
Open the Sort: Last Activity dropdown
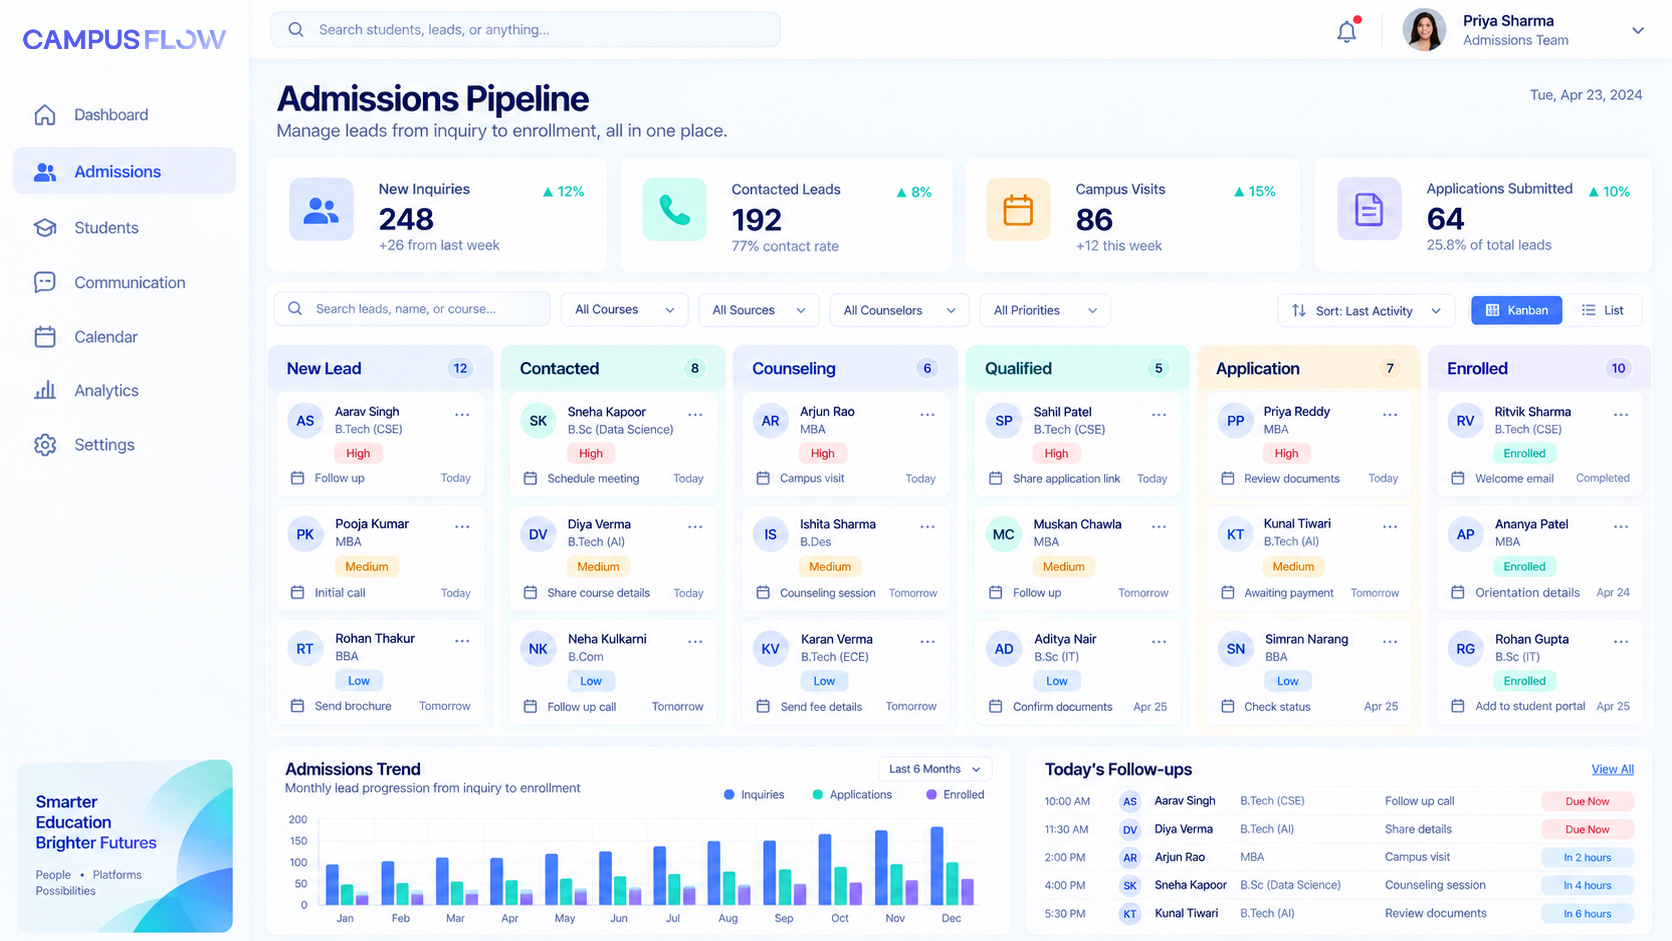coord(1365,310)
